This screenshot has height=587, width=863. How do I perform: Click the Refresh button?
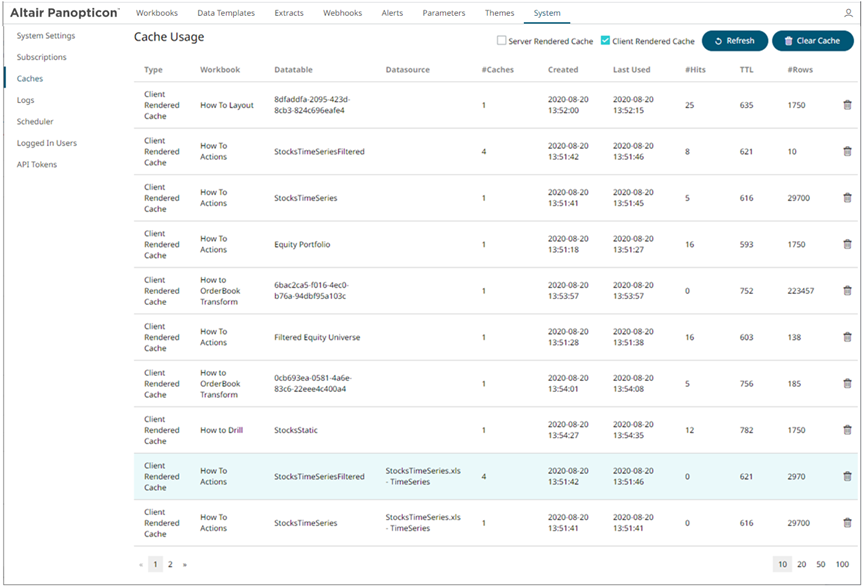(734, 41)
